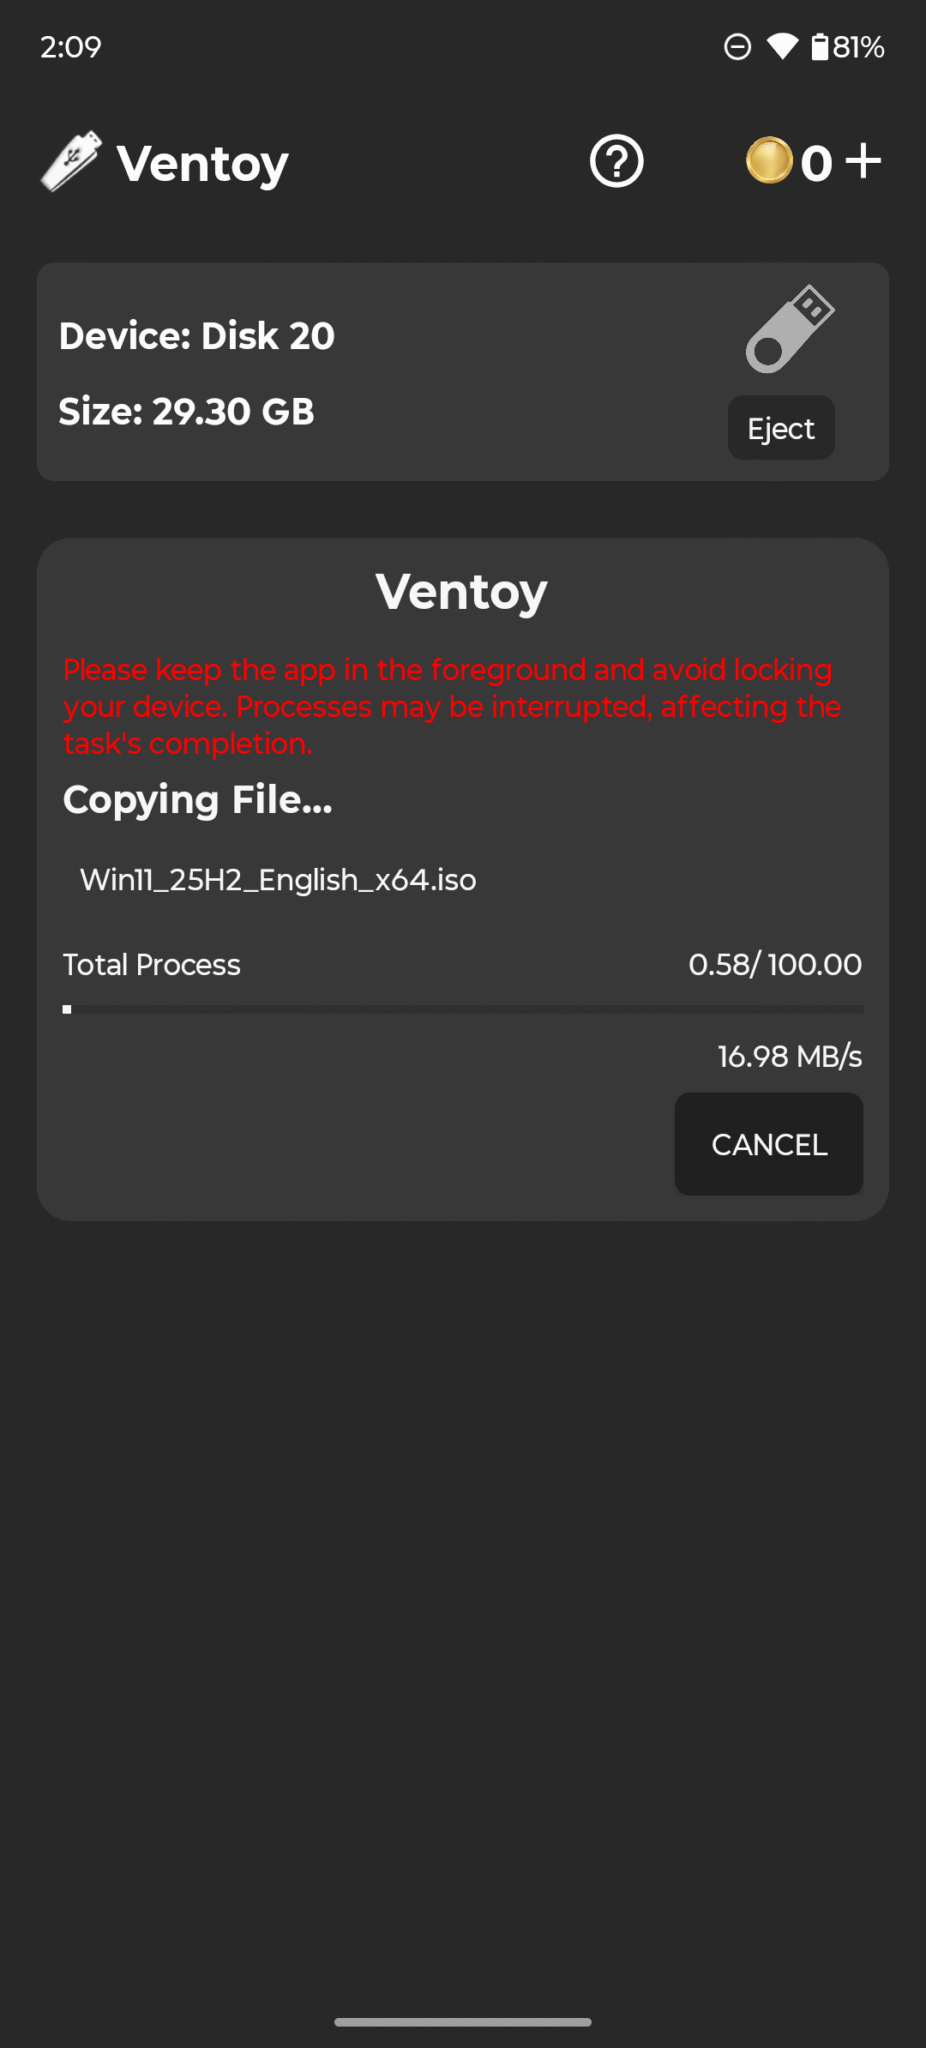This screenshot has height=2048, width=926.
Task: Click the Total Process progress bar
Action: (462, 1009)
